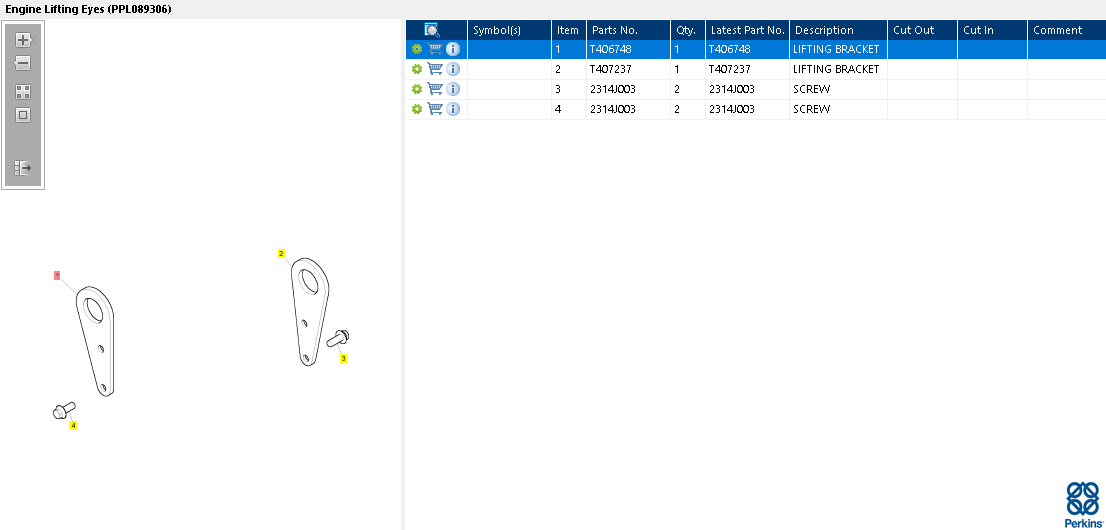Open the green gear icon for item T406748

(x=417, y=49)
